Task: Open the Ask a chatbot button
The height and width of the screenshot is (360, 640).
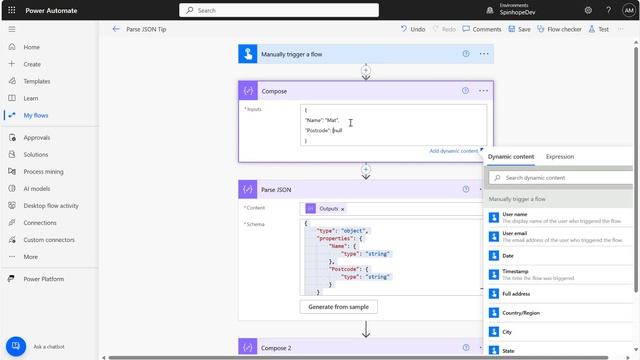Action: 16,346
